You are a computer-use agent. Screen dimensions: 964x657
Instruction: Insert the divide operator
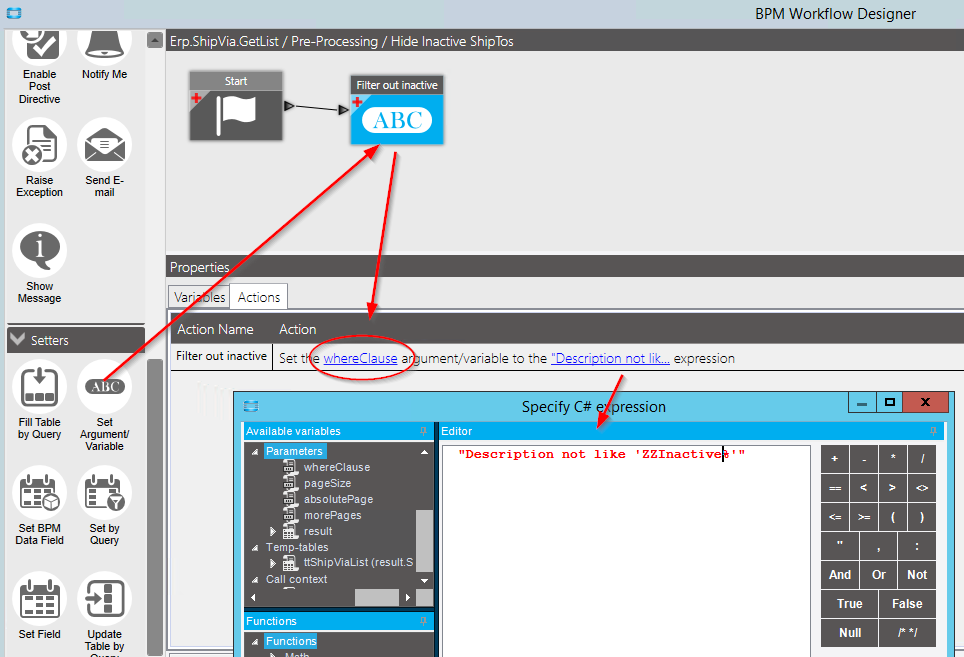click(x=922, y=459)
